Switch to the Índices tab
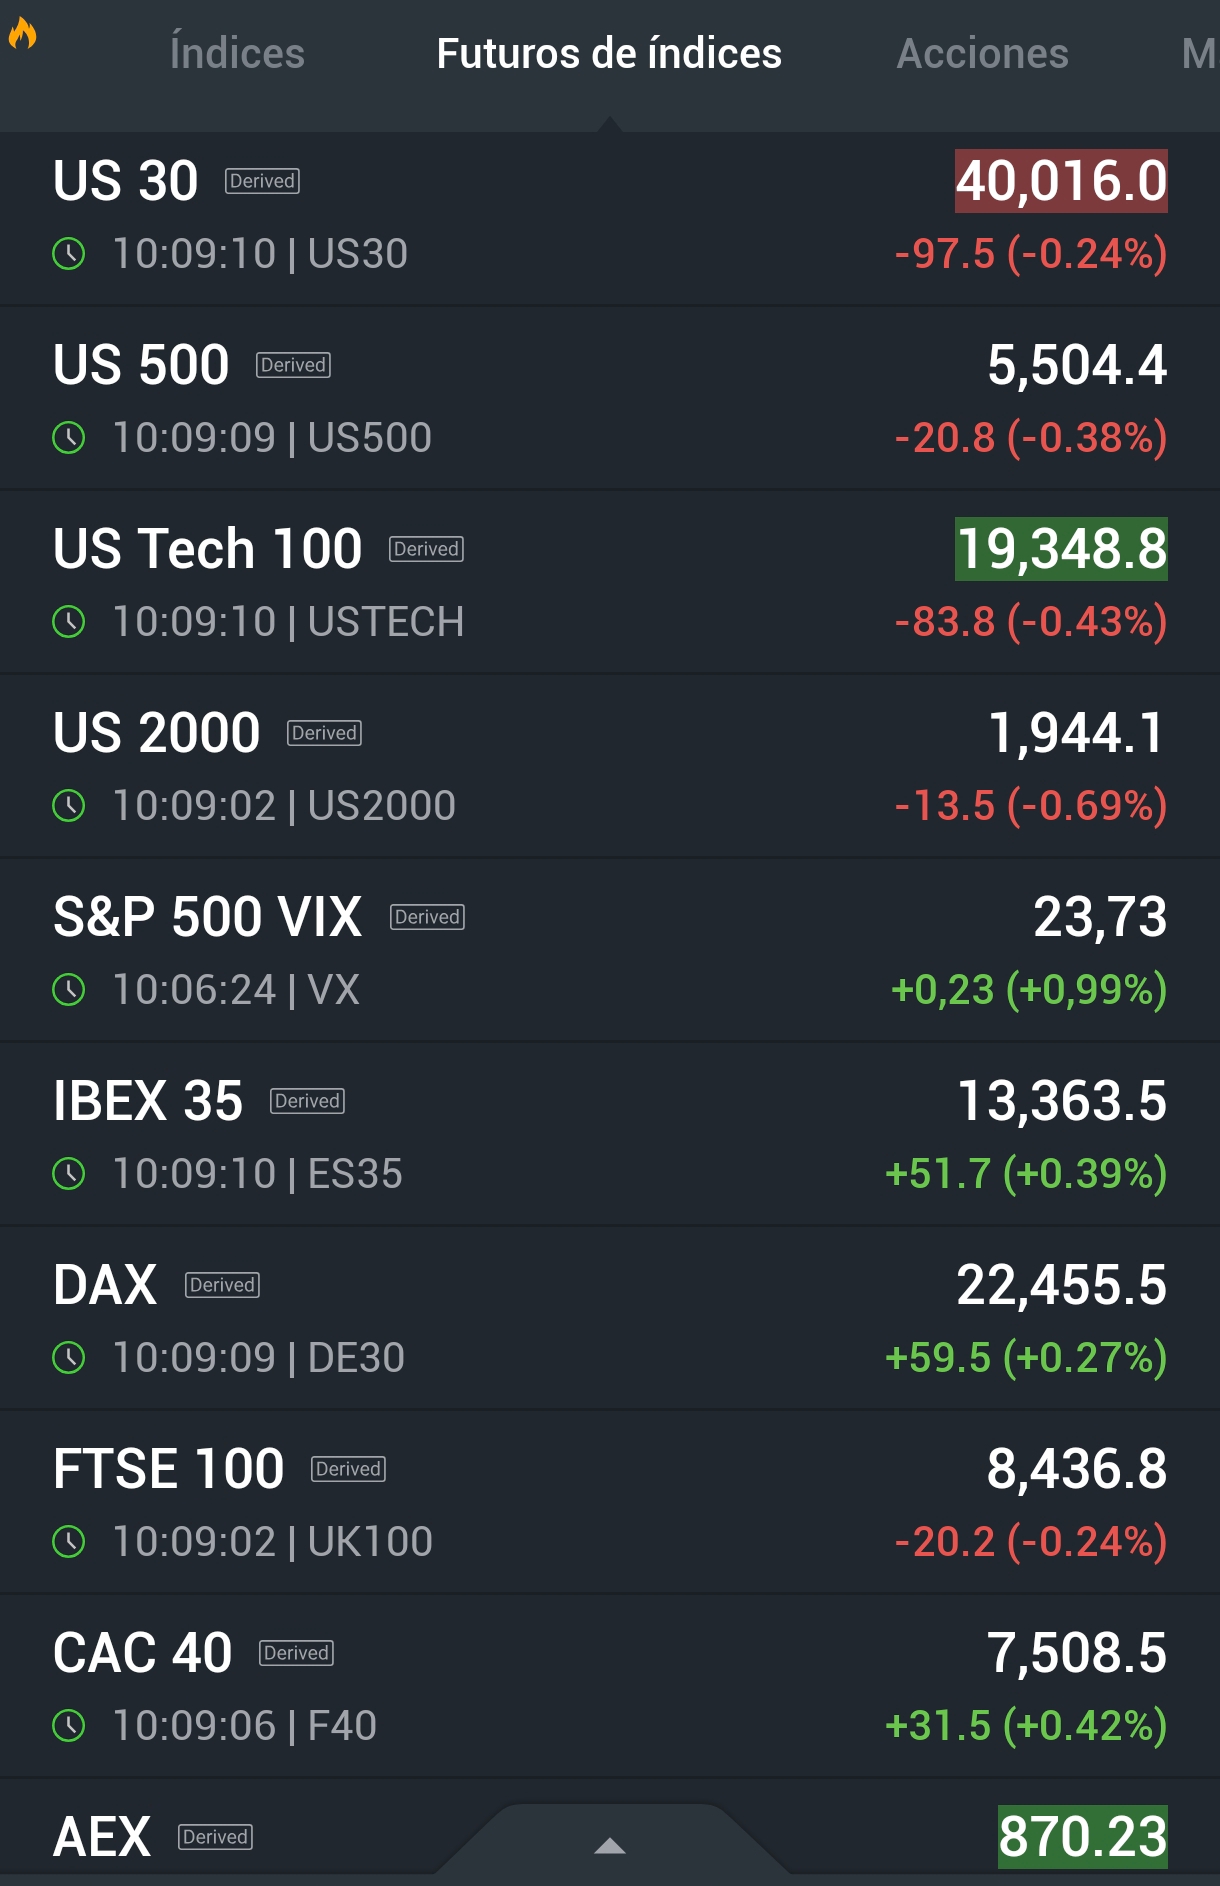The width and height of the screenshot is (1220, 1886). pyautogui.click(x=237, y=54)
